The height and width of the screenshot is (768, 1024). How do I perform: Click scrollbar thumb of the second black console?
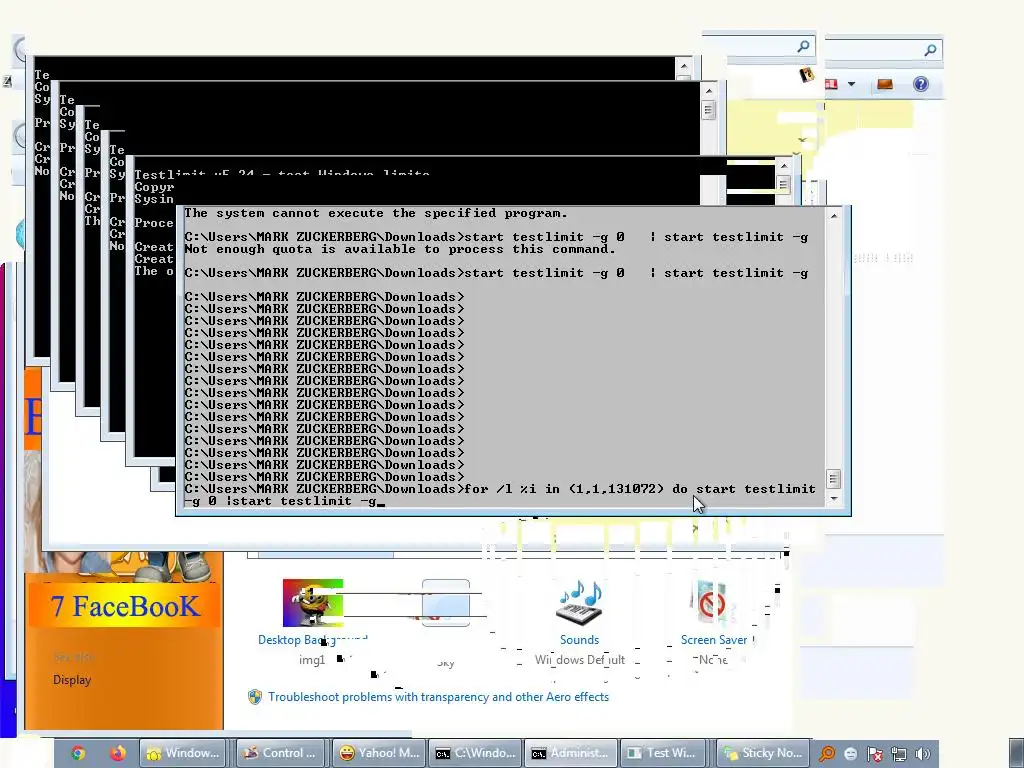[x=709, y=109]
